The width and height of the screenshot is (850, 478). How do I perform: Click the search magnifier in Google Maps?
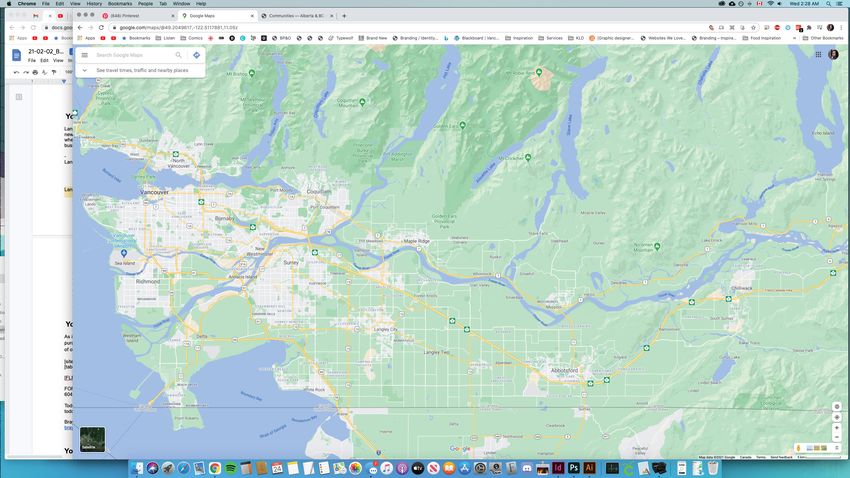coord(178,55)
